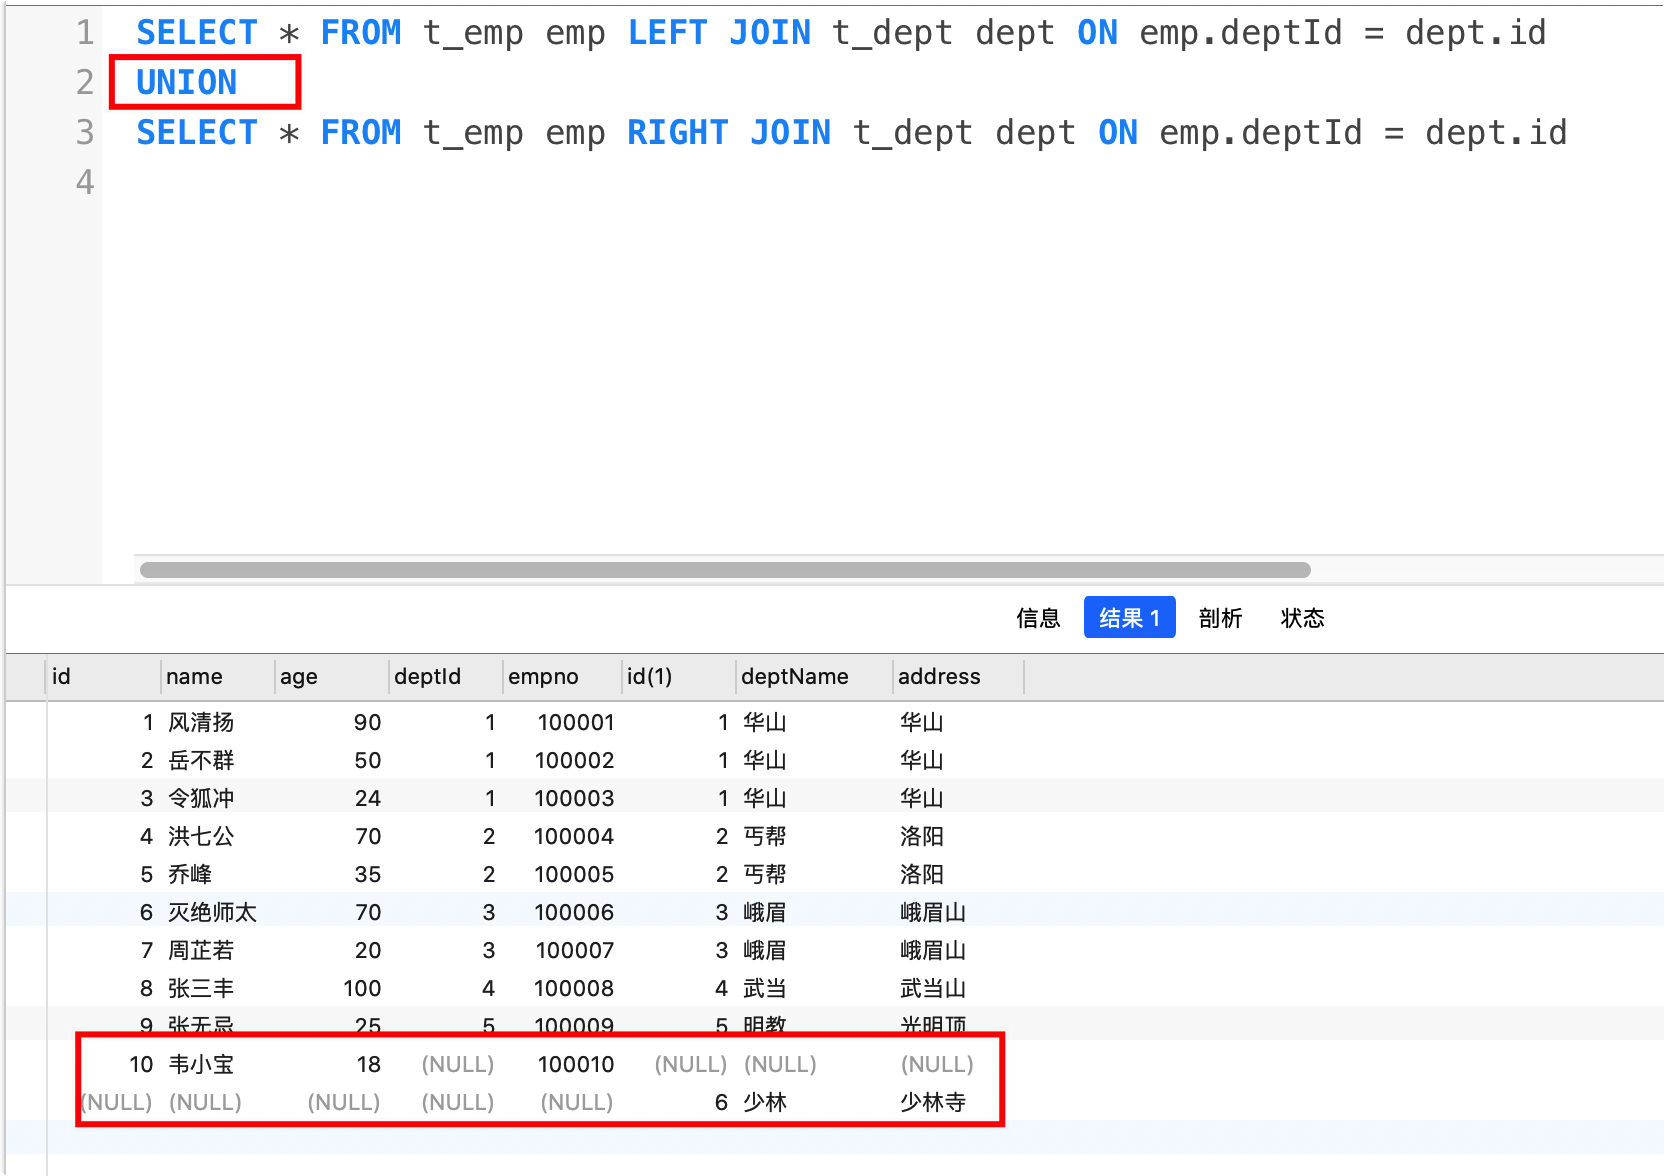Select the 结果 1 tab
This screenshot has height=1176, width=1664.
pyautogui.click(x=1128, y=618)
